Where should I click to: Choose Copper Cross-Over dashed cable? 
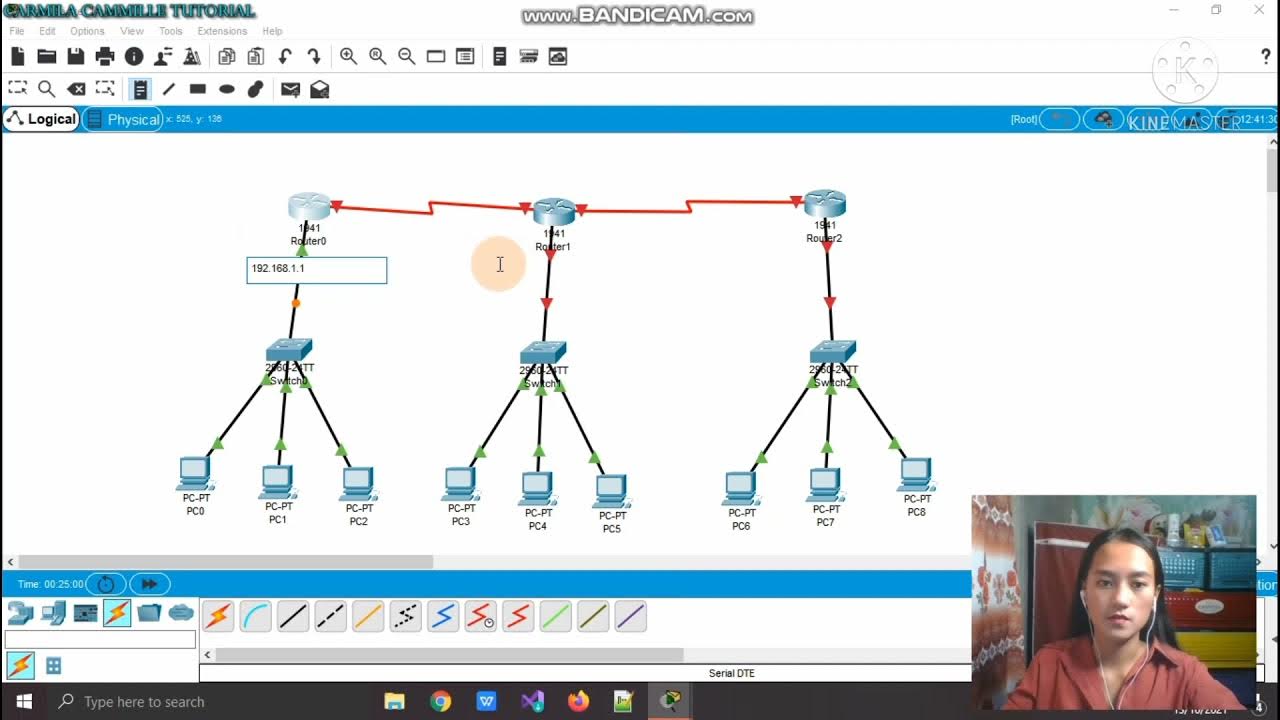330,617
